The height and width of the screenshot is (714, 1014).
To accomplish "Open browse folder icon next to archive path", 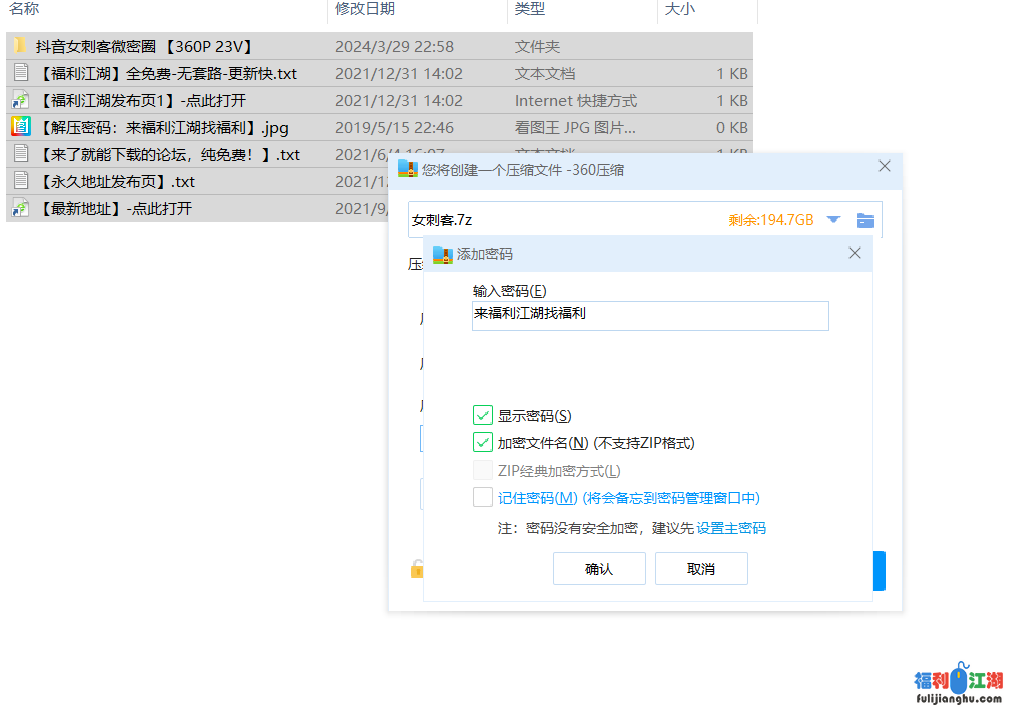I will 865,220.
